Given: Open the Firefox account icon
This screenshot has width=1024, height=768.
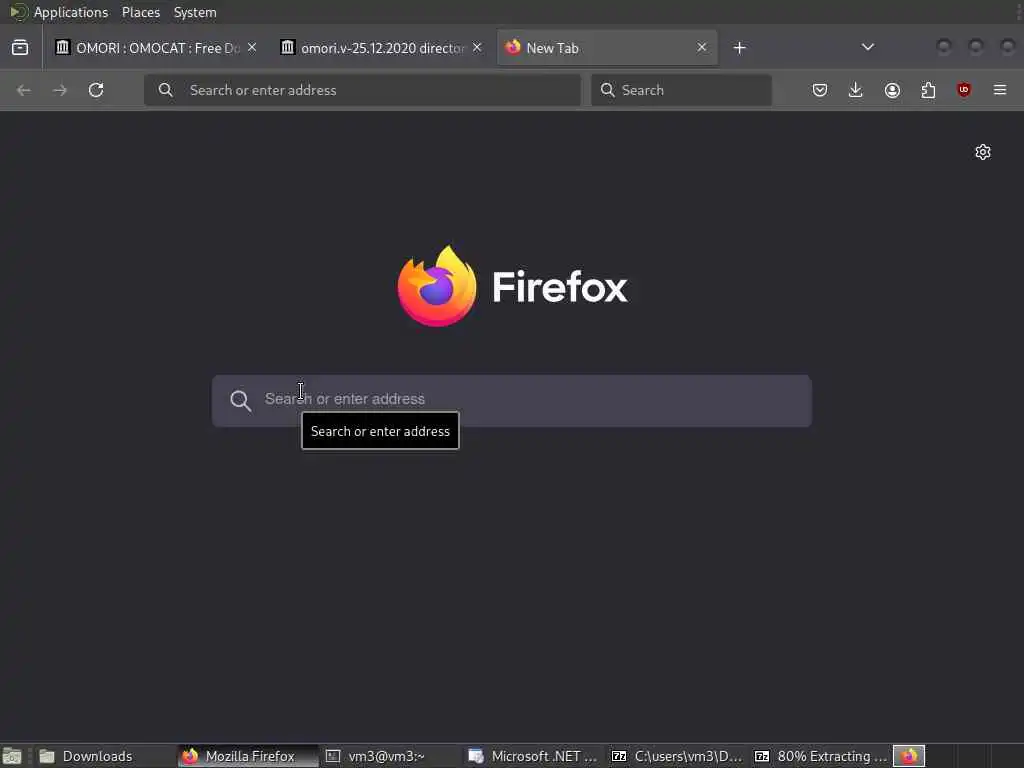Looking at the screenshot, I should (x=892, y=90).
